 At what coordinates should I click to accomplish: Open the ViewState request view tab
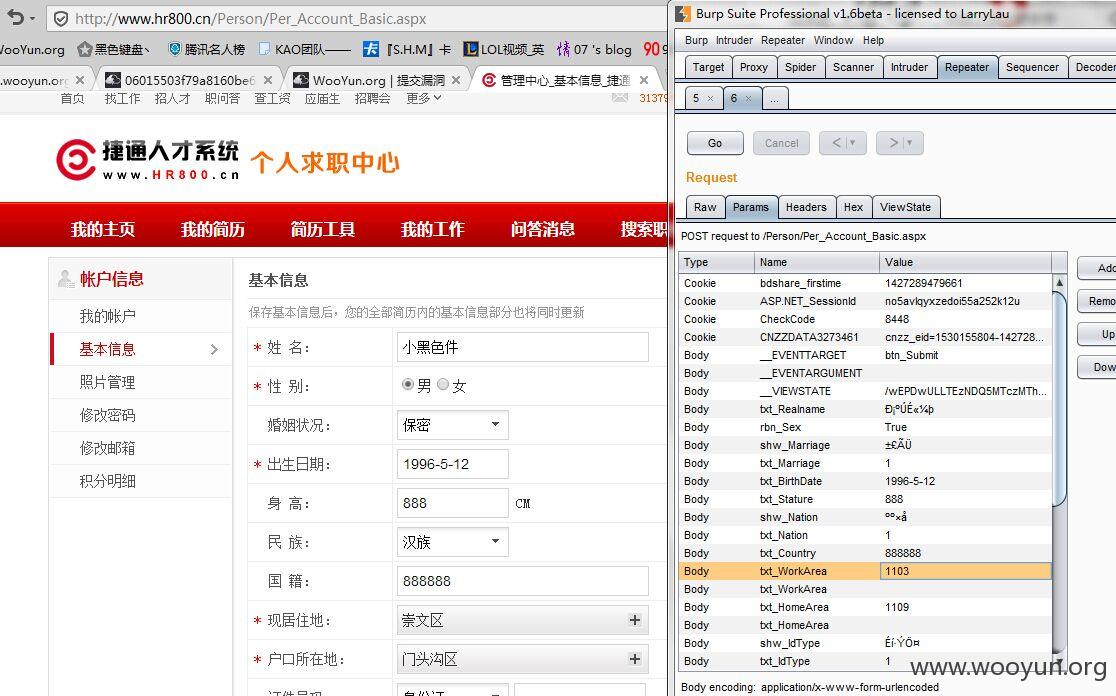click(905, 207)
